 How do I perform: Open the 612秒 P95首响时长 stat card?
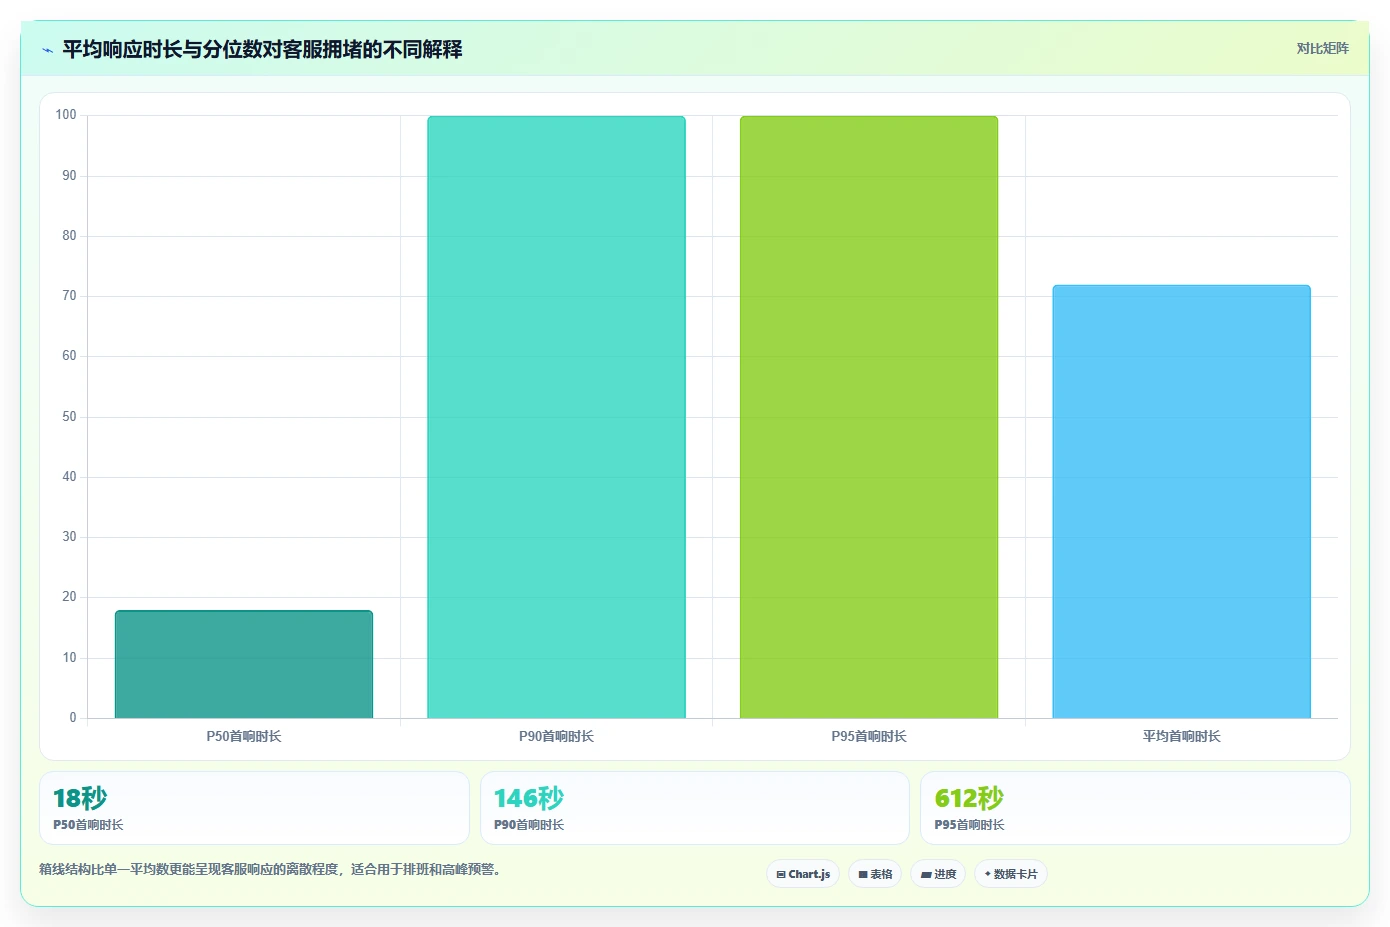[1135, 808]
